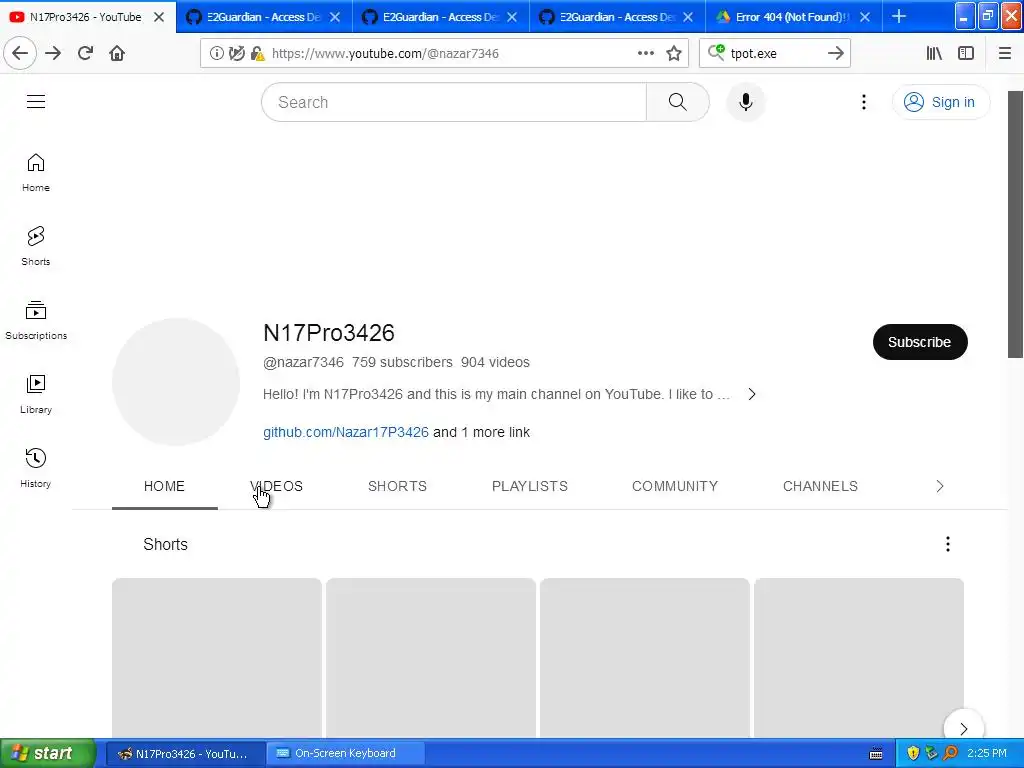The width and height of the screenshot is (1024, 768).
Task: Close the Error 404 tab
Action: click(x=865, y=17)
